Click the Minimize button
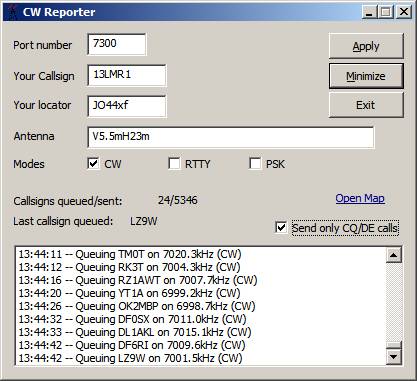Screen dimensions: 417x381 (366, 76)
